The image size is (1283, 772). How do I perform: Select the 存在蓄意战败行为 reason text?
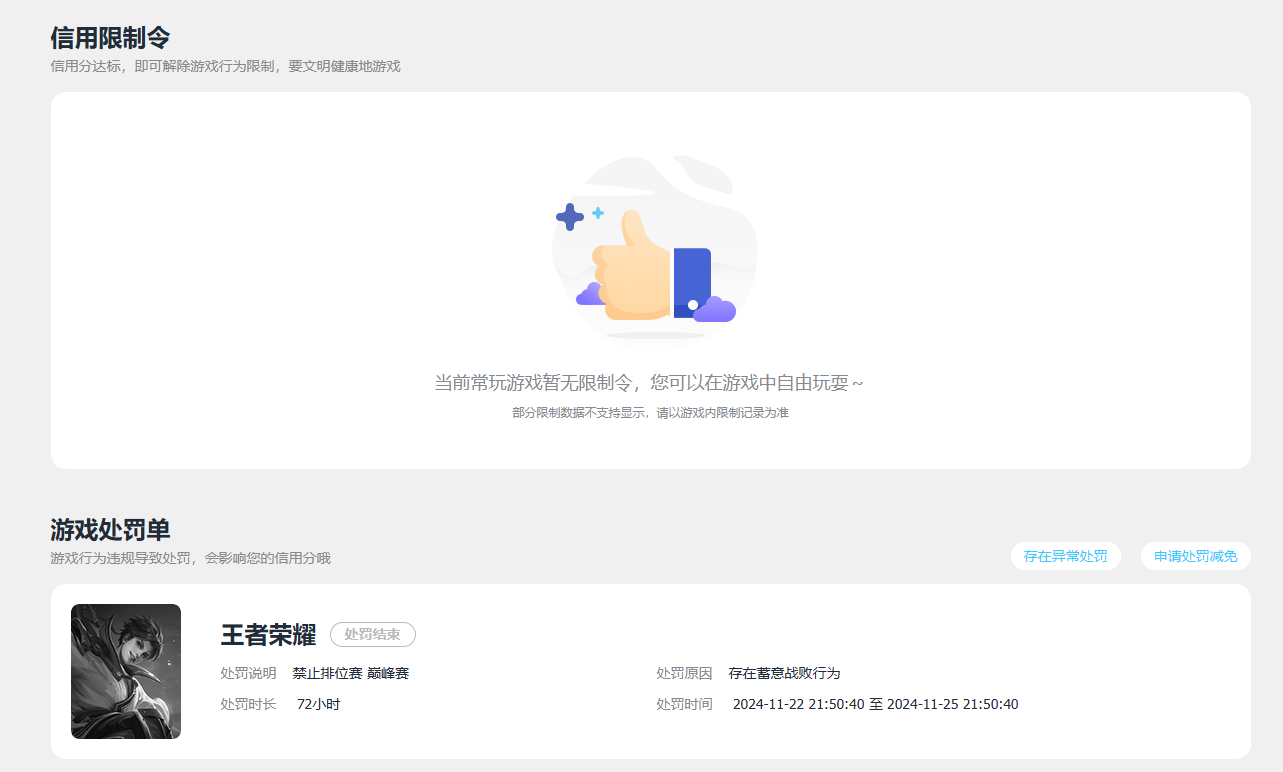coord(784,673)
